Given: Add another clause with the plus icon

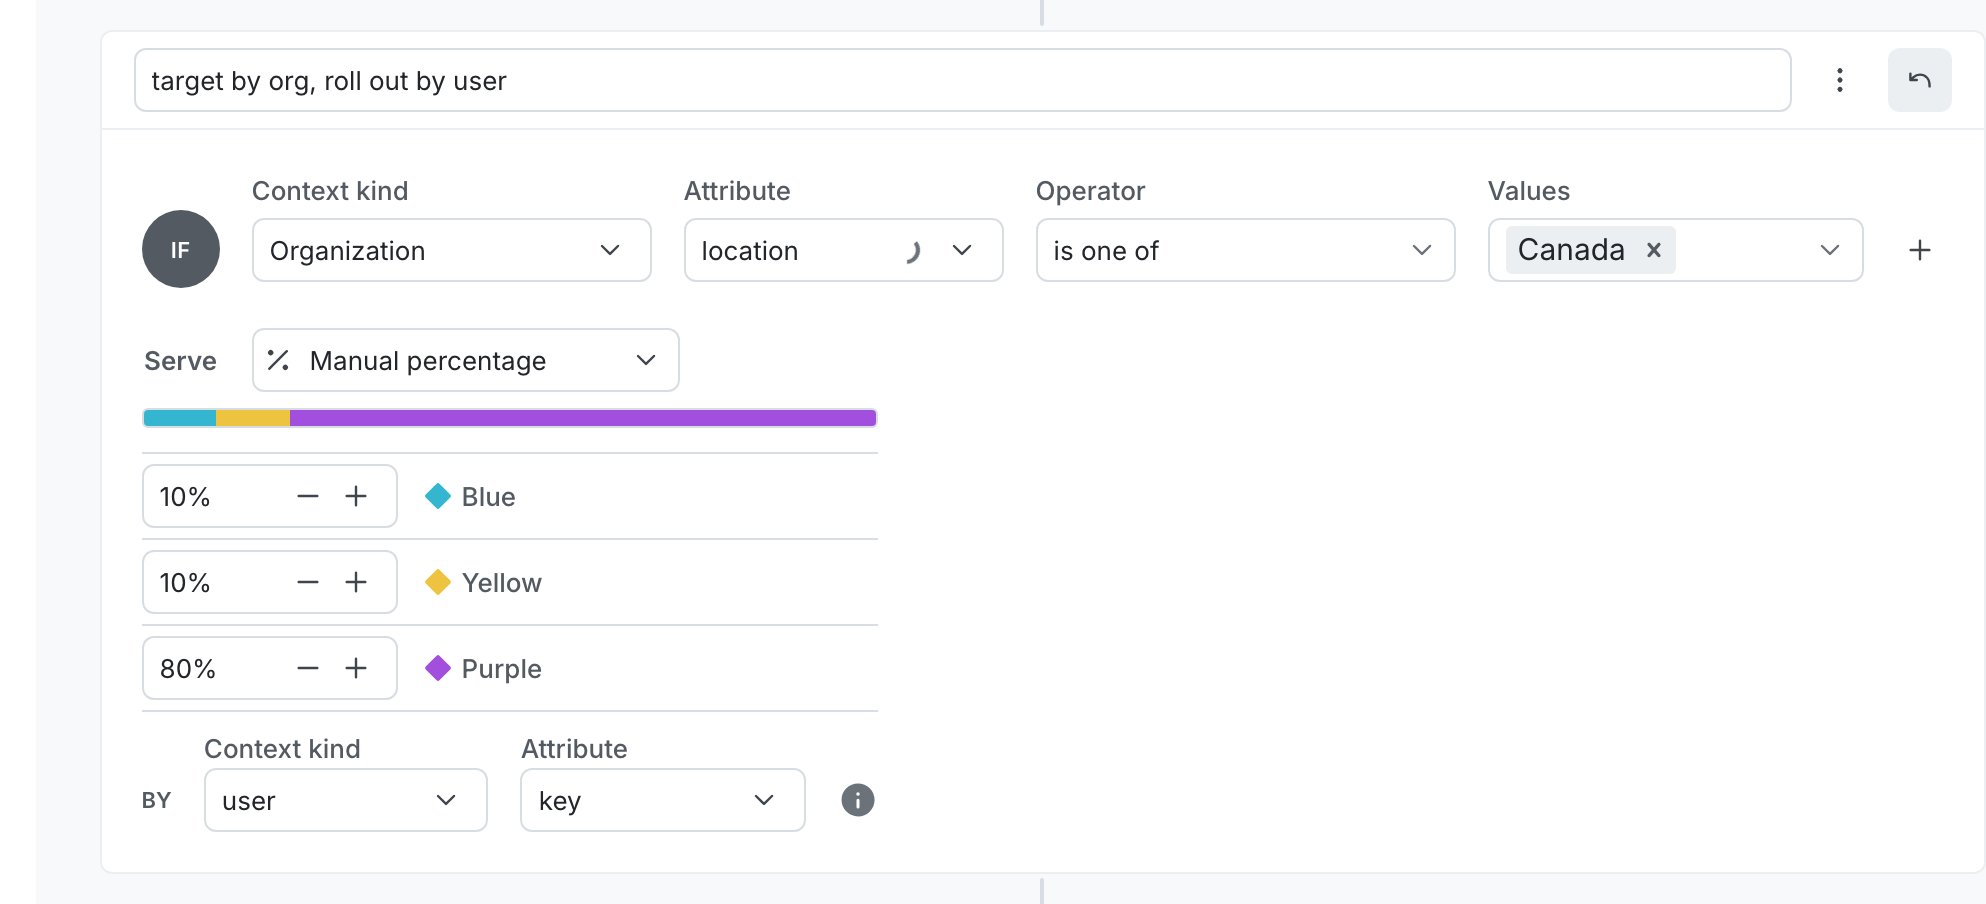Looking at the screenshot, I should 1919,250.
